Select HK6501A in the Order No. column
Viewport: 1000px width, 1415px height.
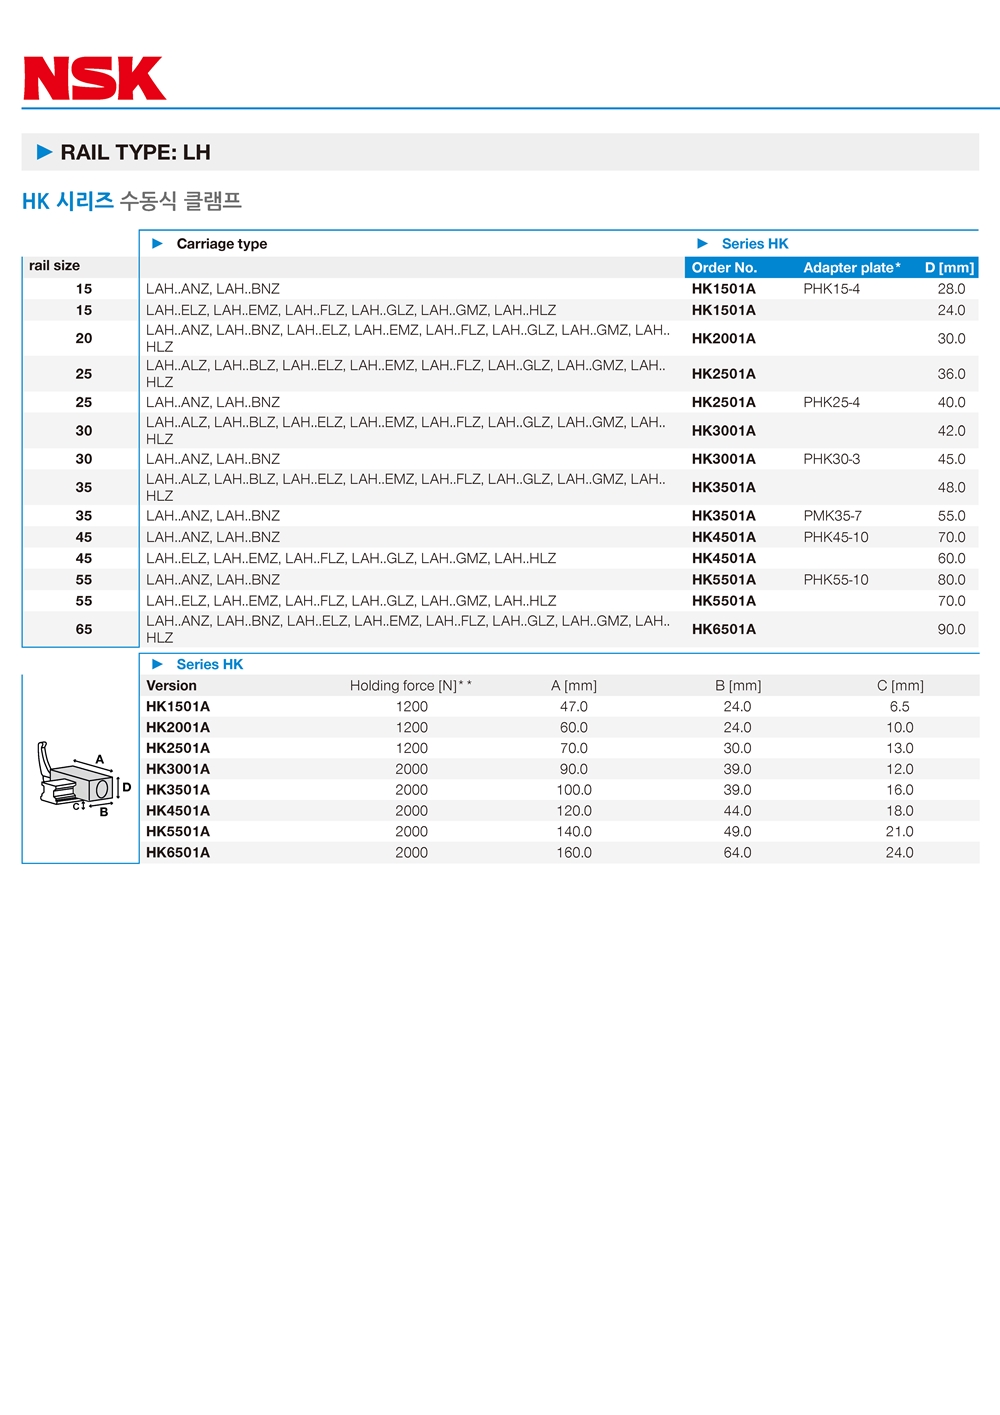click(x=724, y=630)
